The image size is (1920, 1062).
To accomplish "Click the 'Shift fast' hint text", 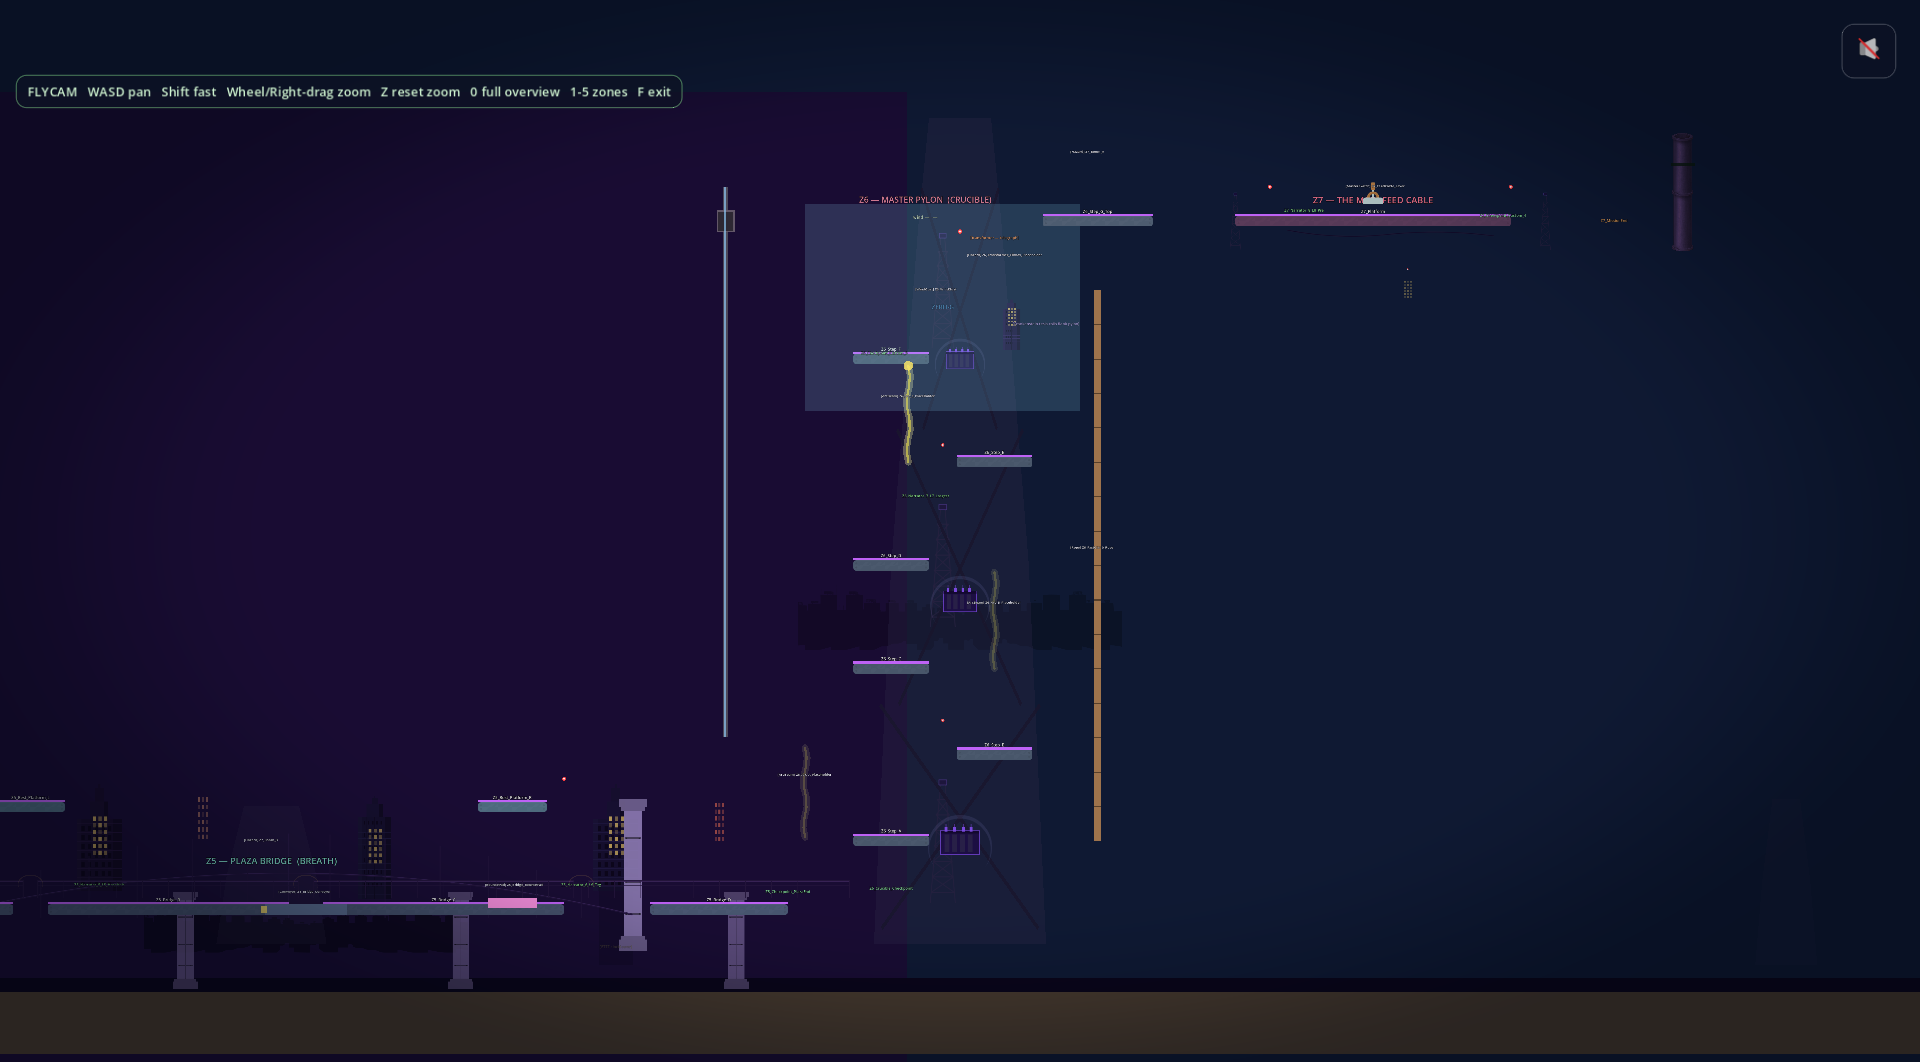I will [189, 92].
